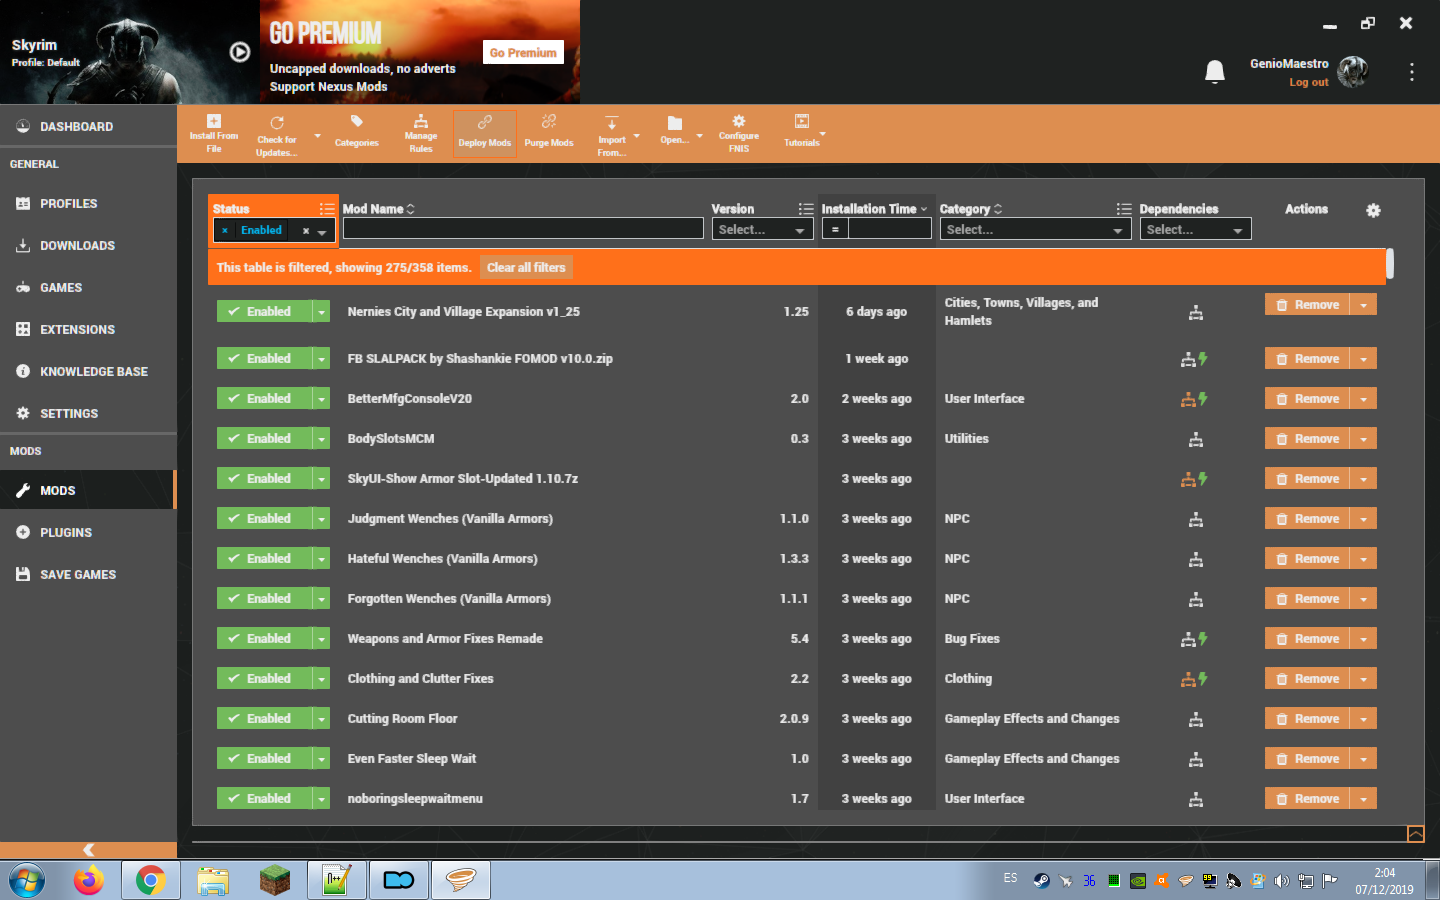Remove the Enabled tag from Status filter
The image size is (1440, 900).
[225, 231]
